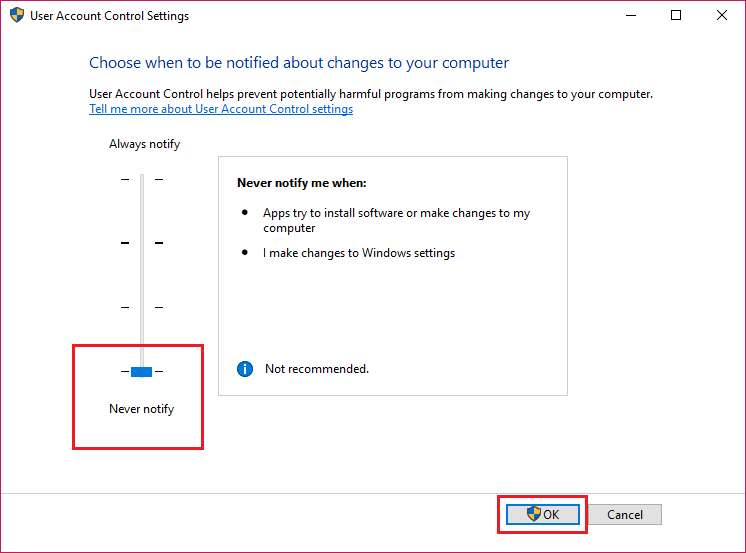Set the slider to the top Always notify tick
This screenshot has width=746, height=553.
pos(142,179)
